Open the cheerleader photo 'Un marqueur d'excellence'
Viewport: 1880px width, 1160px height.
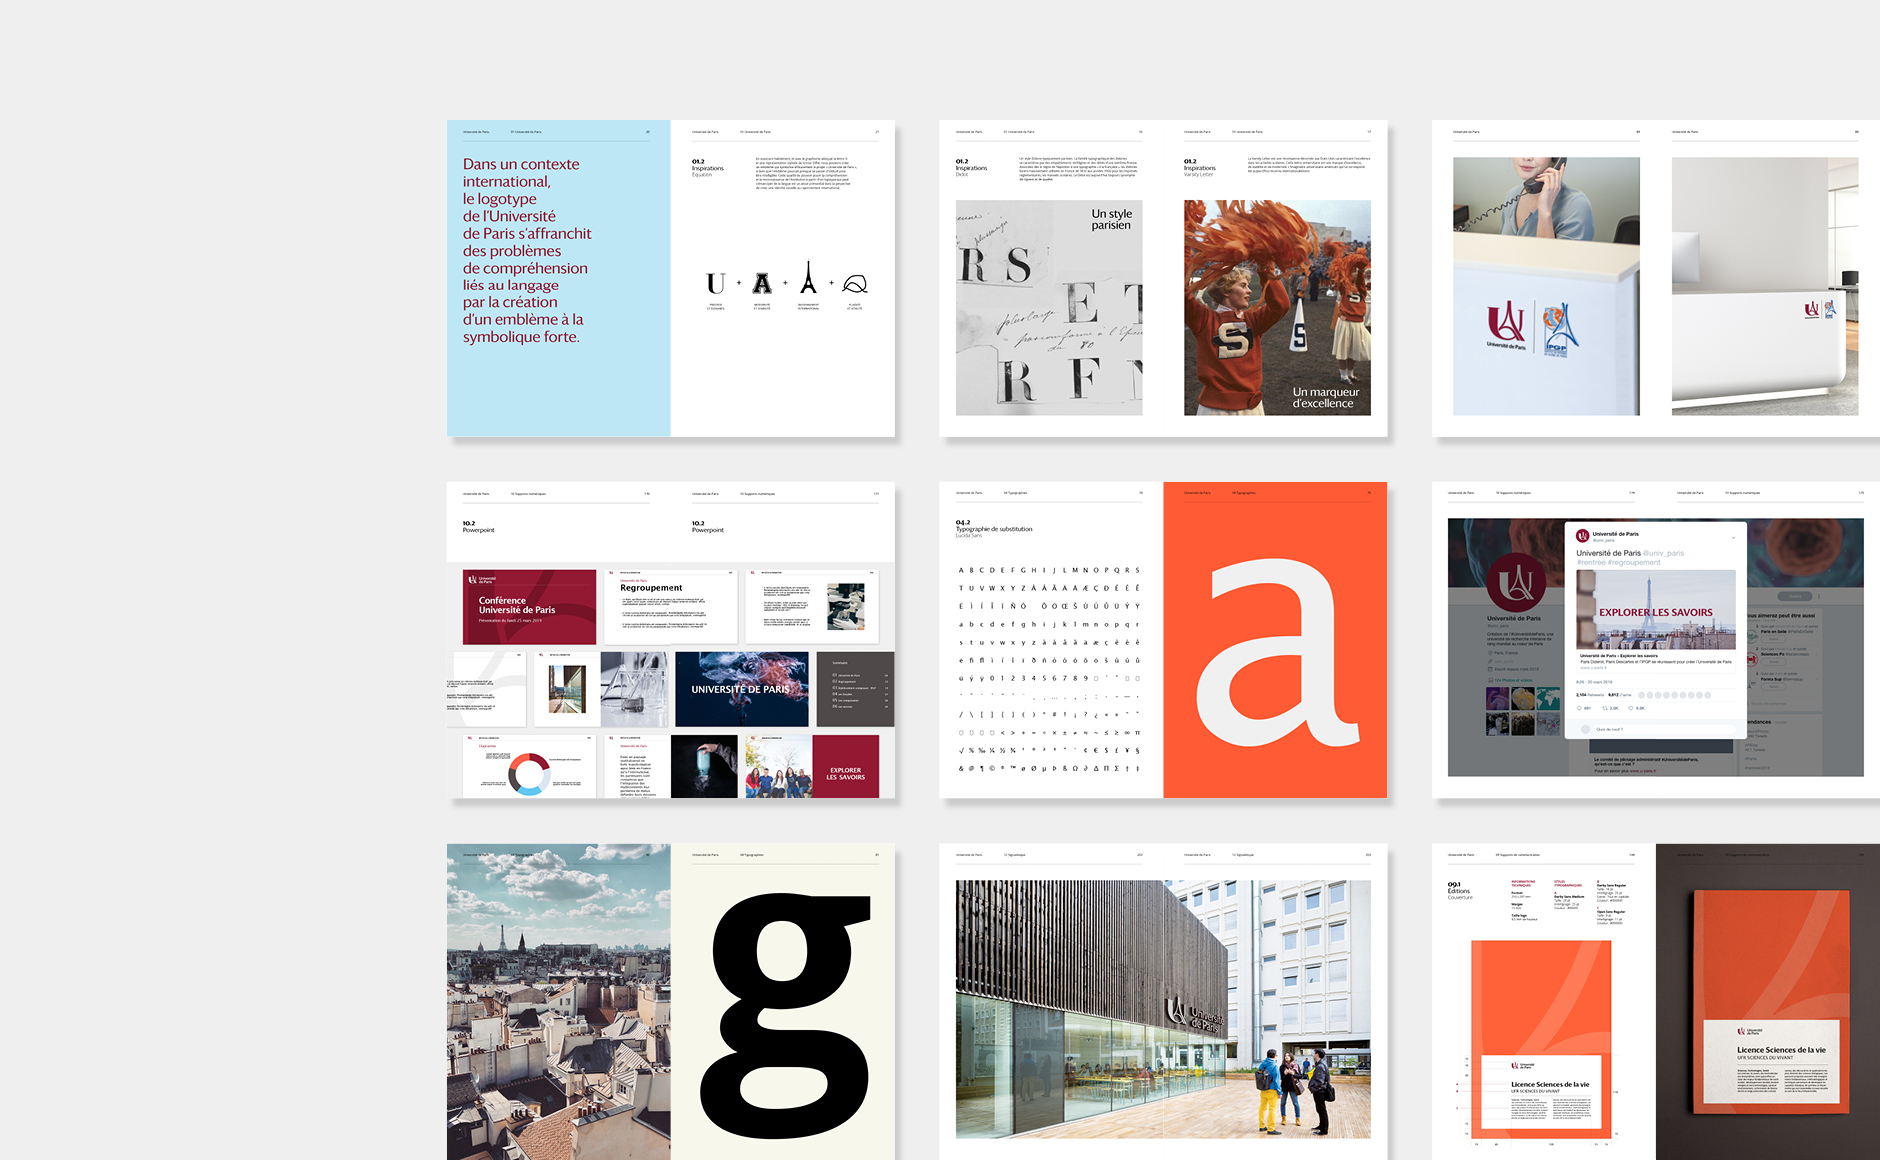(x=1277, y=307)
